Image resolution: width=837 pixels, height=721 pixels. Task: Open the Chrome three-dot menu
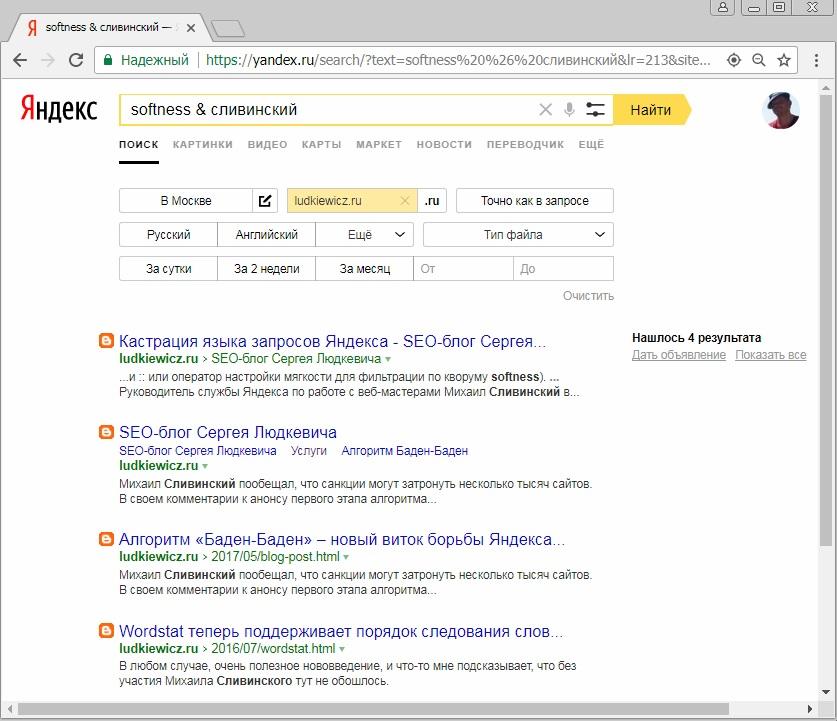pos(816,60)
